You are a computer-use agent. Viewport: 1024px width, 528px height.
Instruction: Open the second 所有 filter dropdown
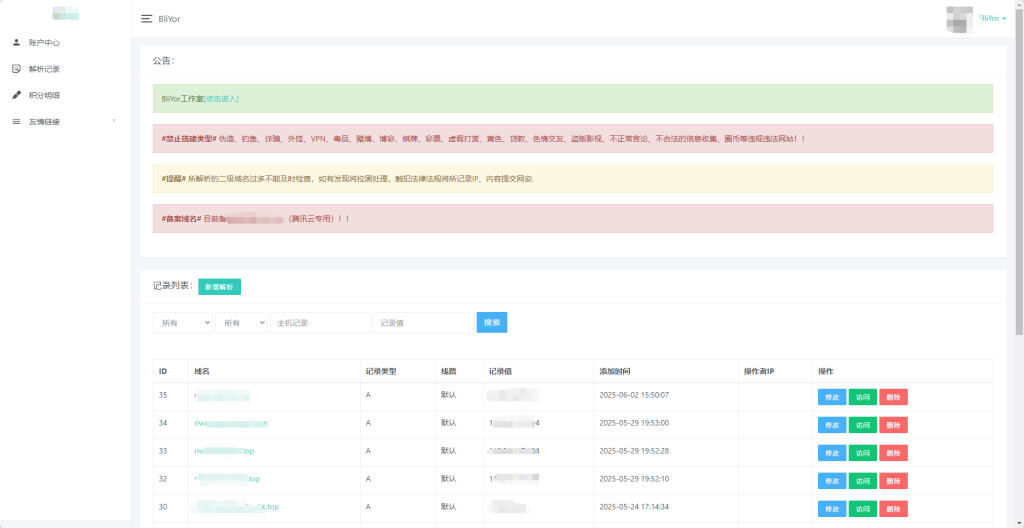(x=241, y=322)
